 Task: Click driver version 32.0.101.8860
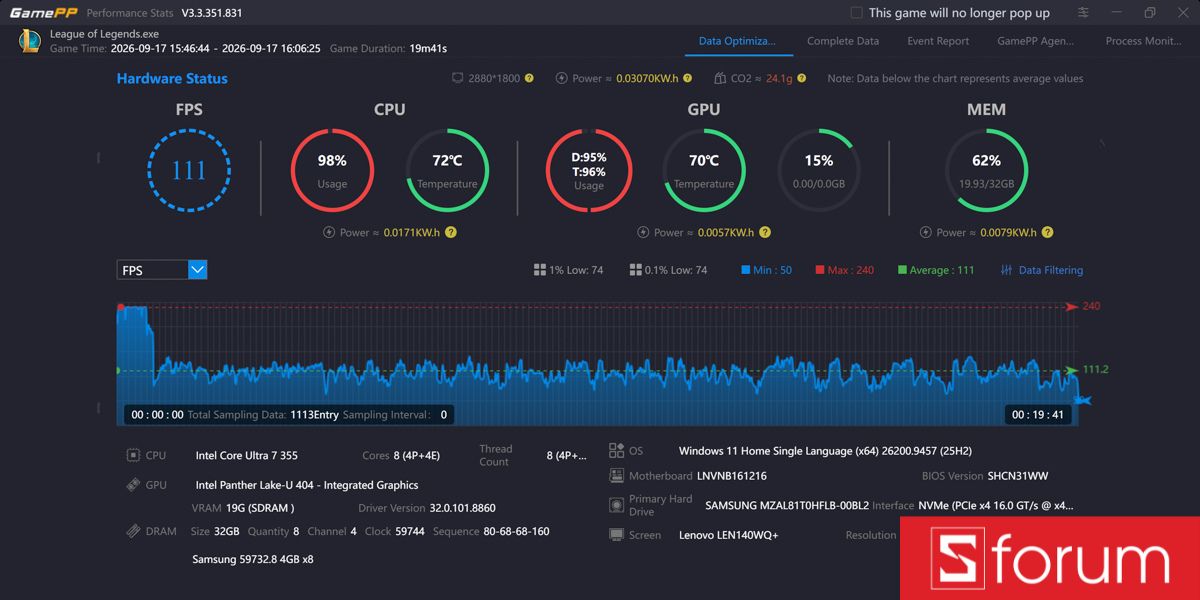[x=462, y=508]
